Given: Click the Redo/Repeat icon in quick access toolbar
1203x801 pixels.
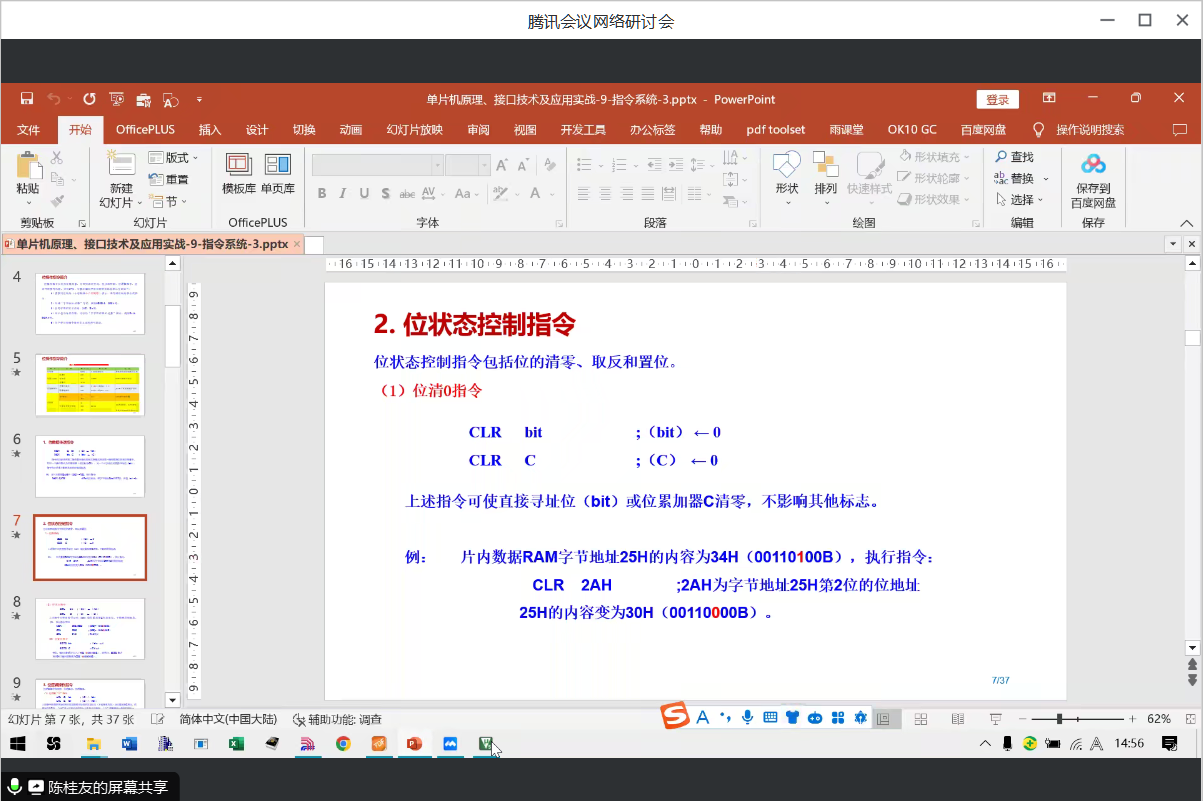Looking at the screenshot, I should pyautogui.click(x=89, y=99).
